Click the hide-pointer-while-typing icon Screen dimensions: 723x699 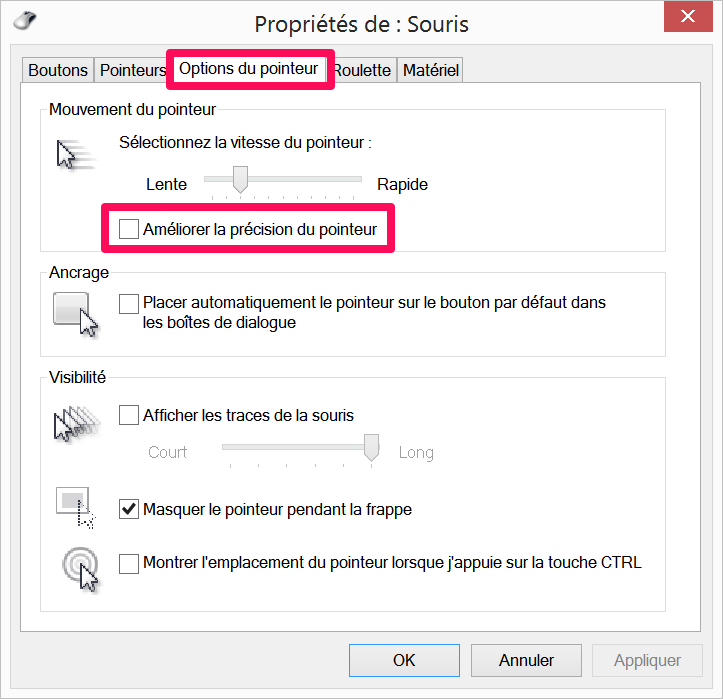(x=75, y=508)
